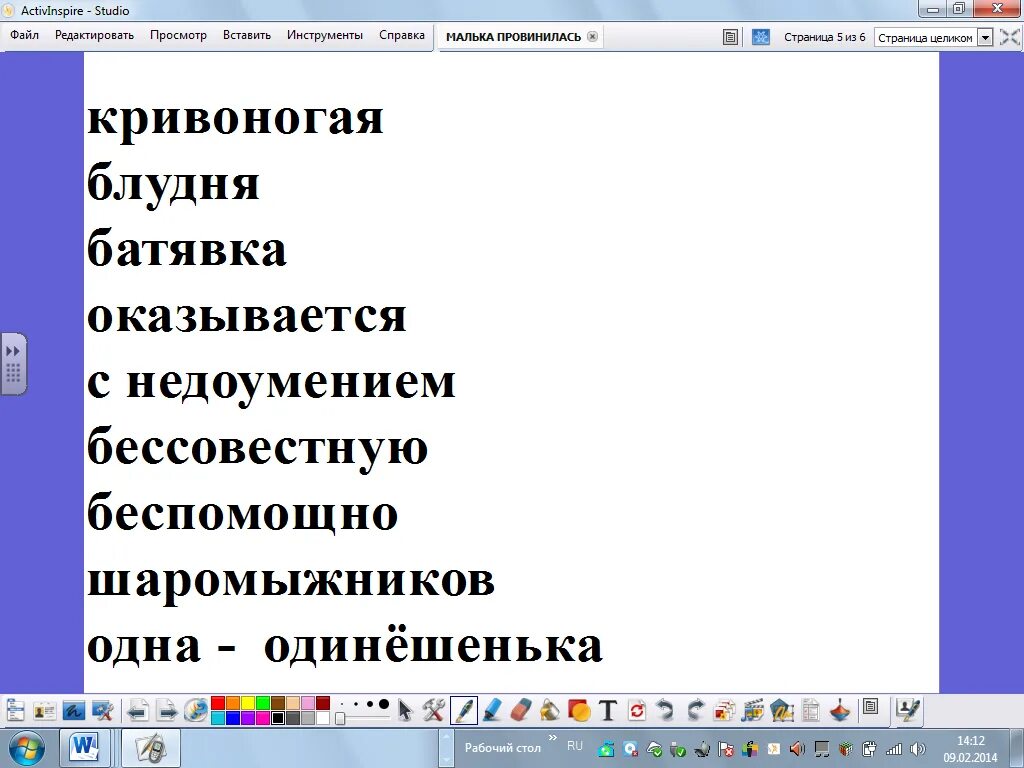Open the Shape Recognition tool
This screenshot has height=768, width=1024.
(x=782, y=710)
